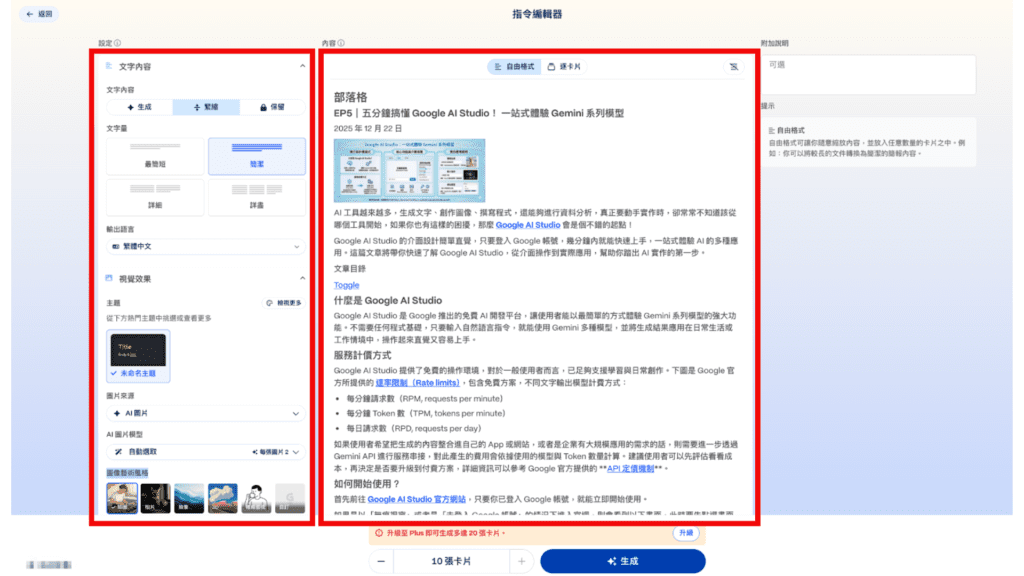
Task: Select 生成 text content mode
Action: [x=139, y=107]
